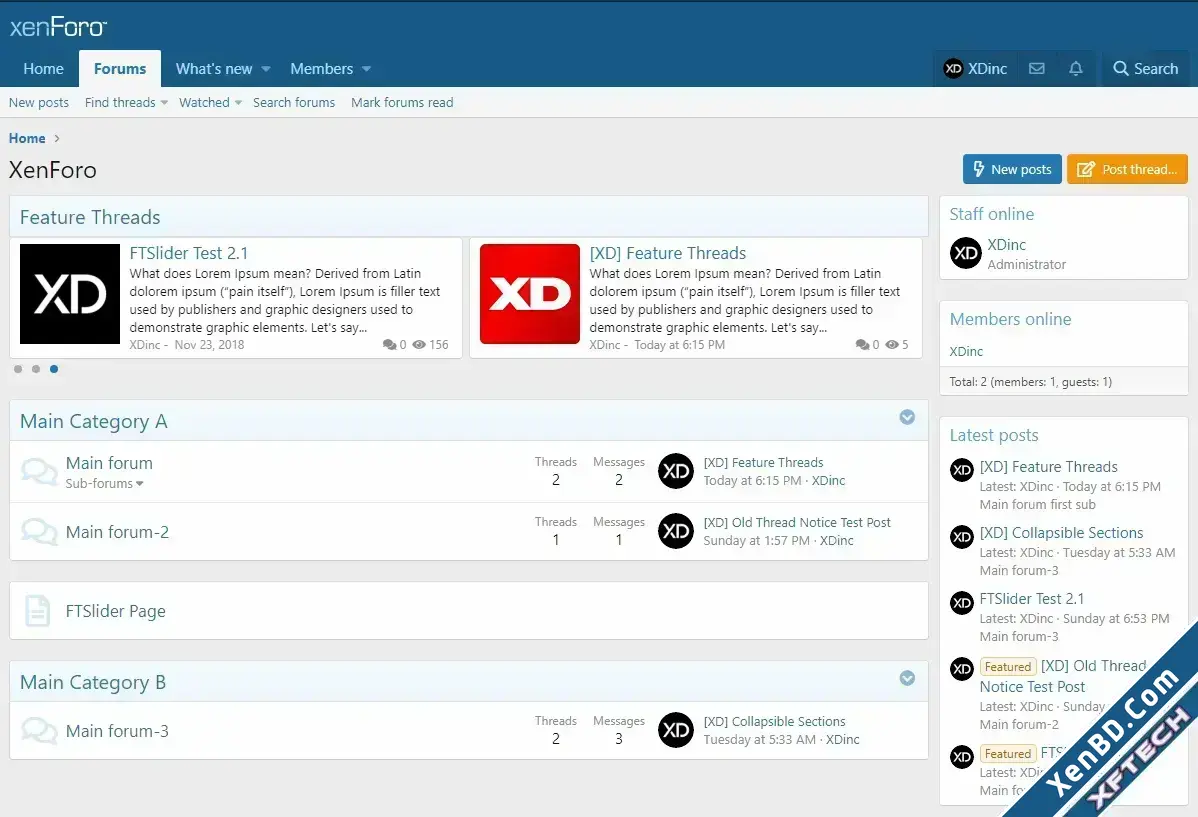Open the What's new tab
1198x817 pixels.
pyautogui.click(x=214, y=69)
